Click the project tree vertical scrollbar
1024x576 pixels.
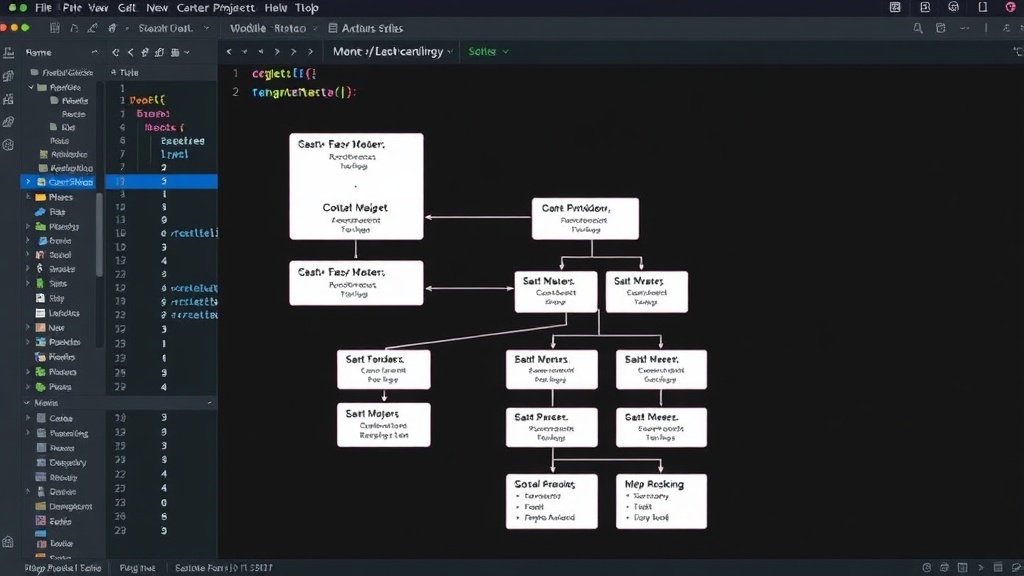coord(99,235)
